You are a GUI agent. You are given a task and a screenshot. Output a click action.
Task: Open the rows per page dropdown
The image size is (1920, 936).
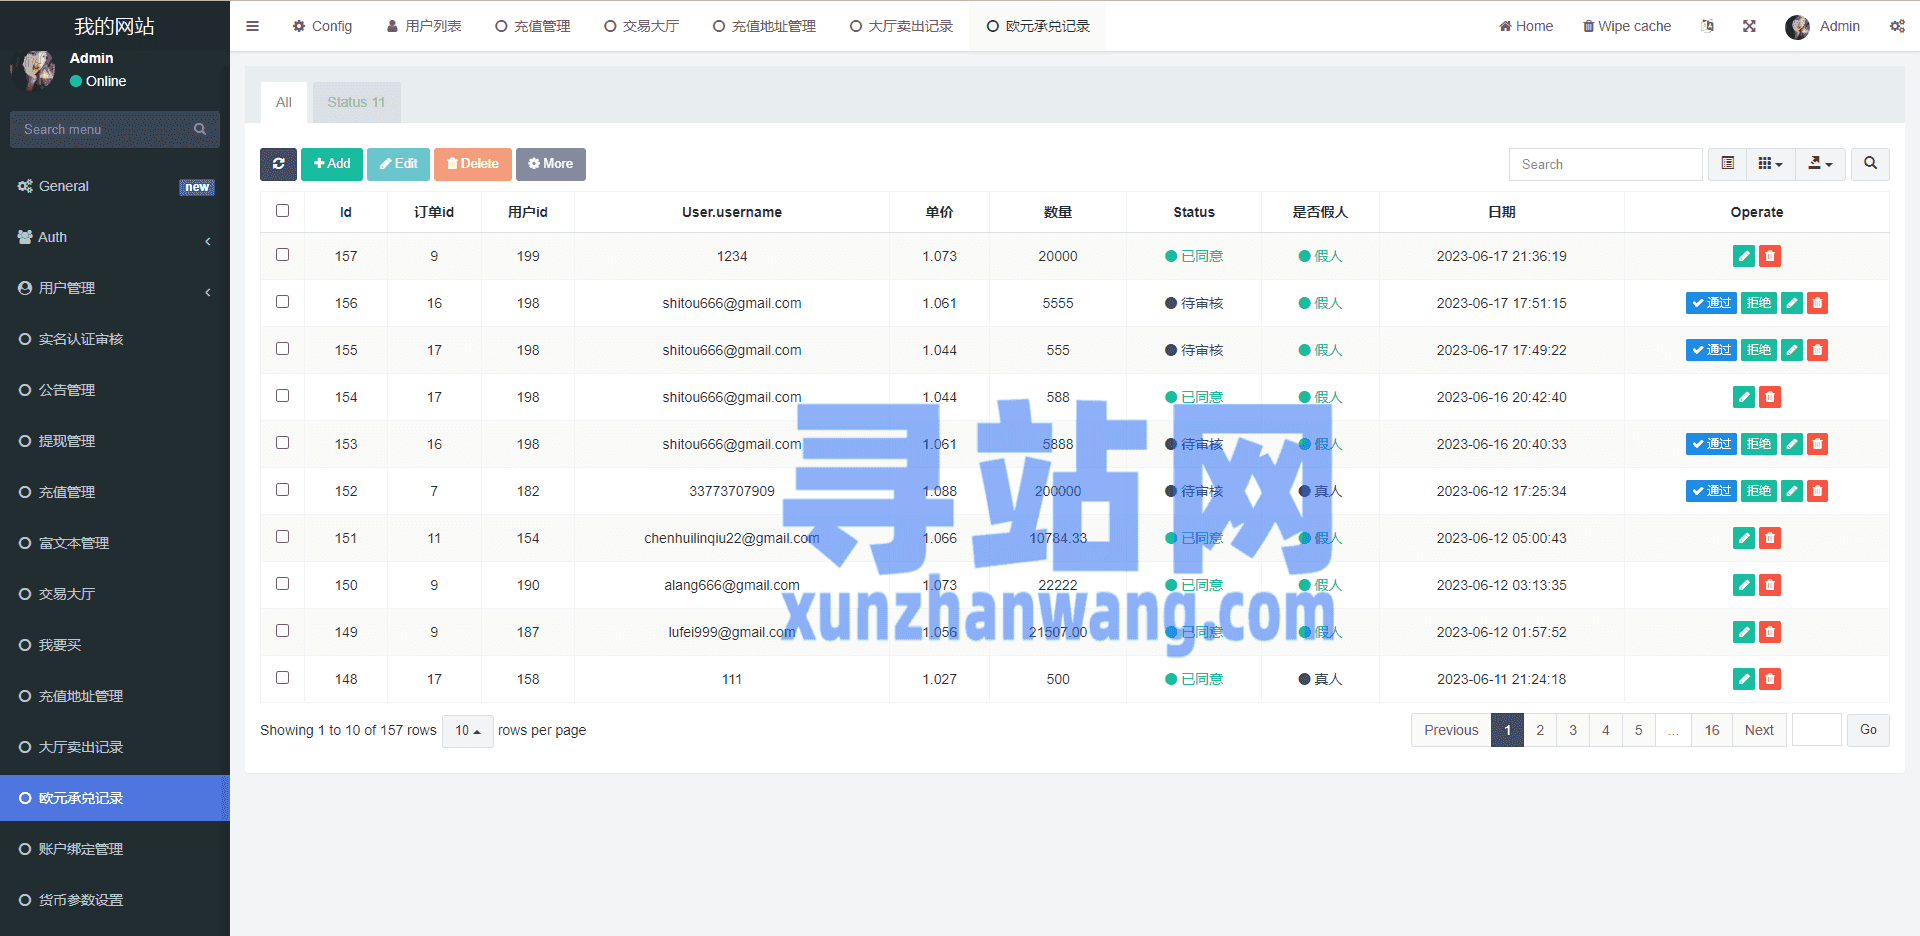(467, 731)
